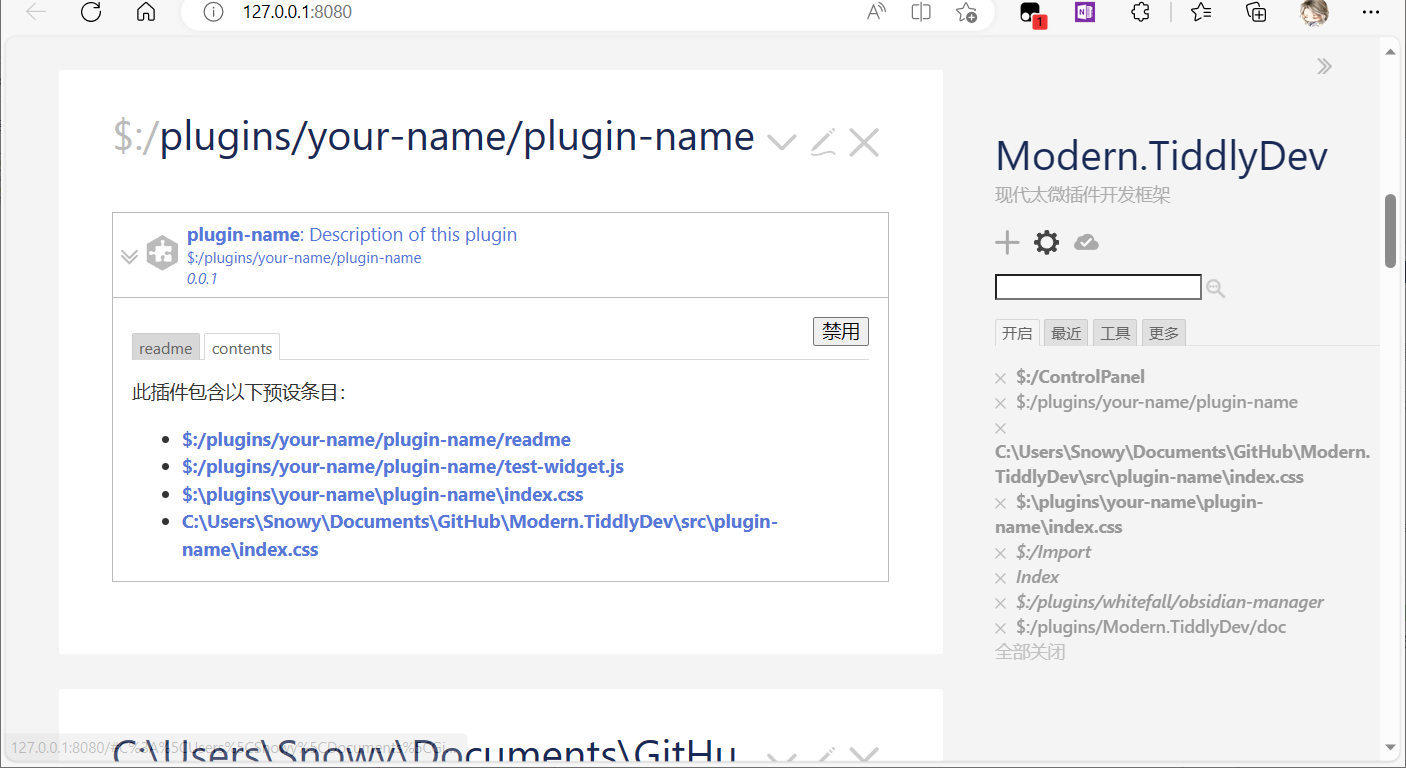Open extension icon with red badge

click(1031, 13)
